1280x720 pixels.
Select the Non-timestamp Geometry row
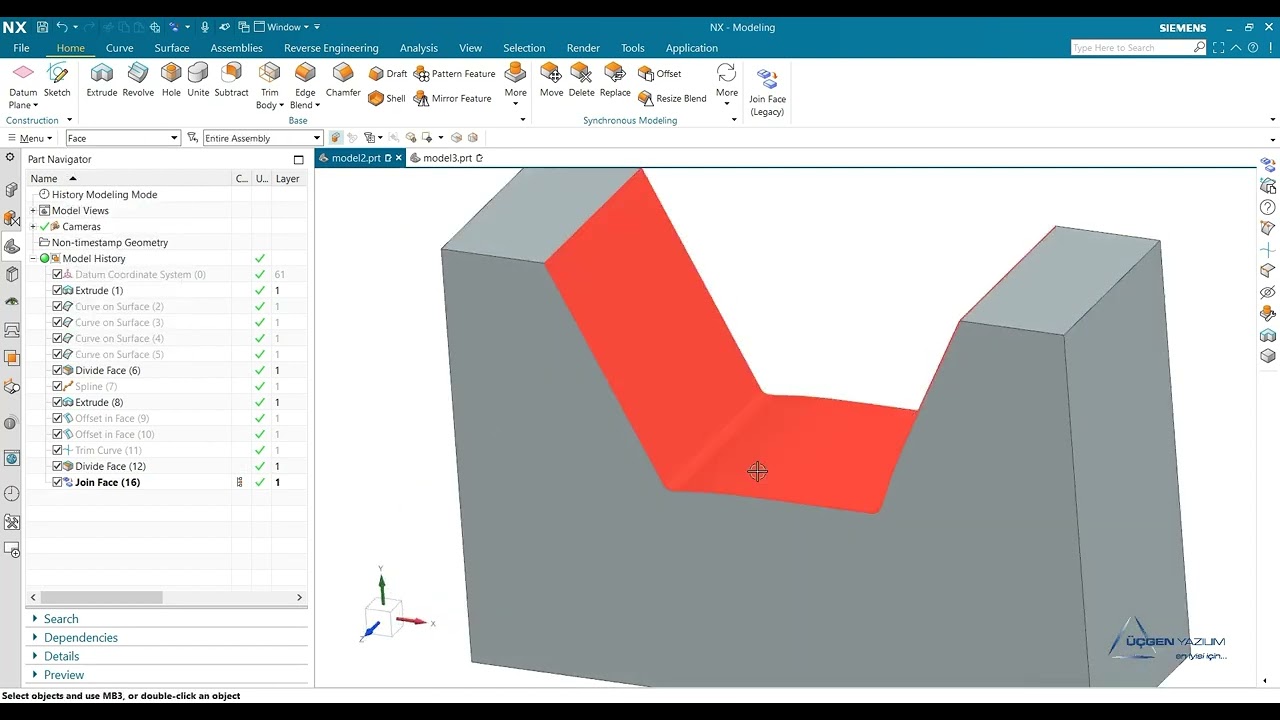point(109,243)
